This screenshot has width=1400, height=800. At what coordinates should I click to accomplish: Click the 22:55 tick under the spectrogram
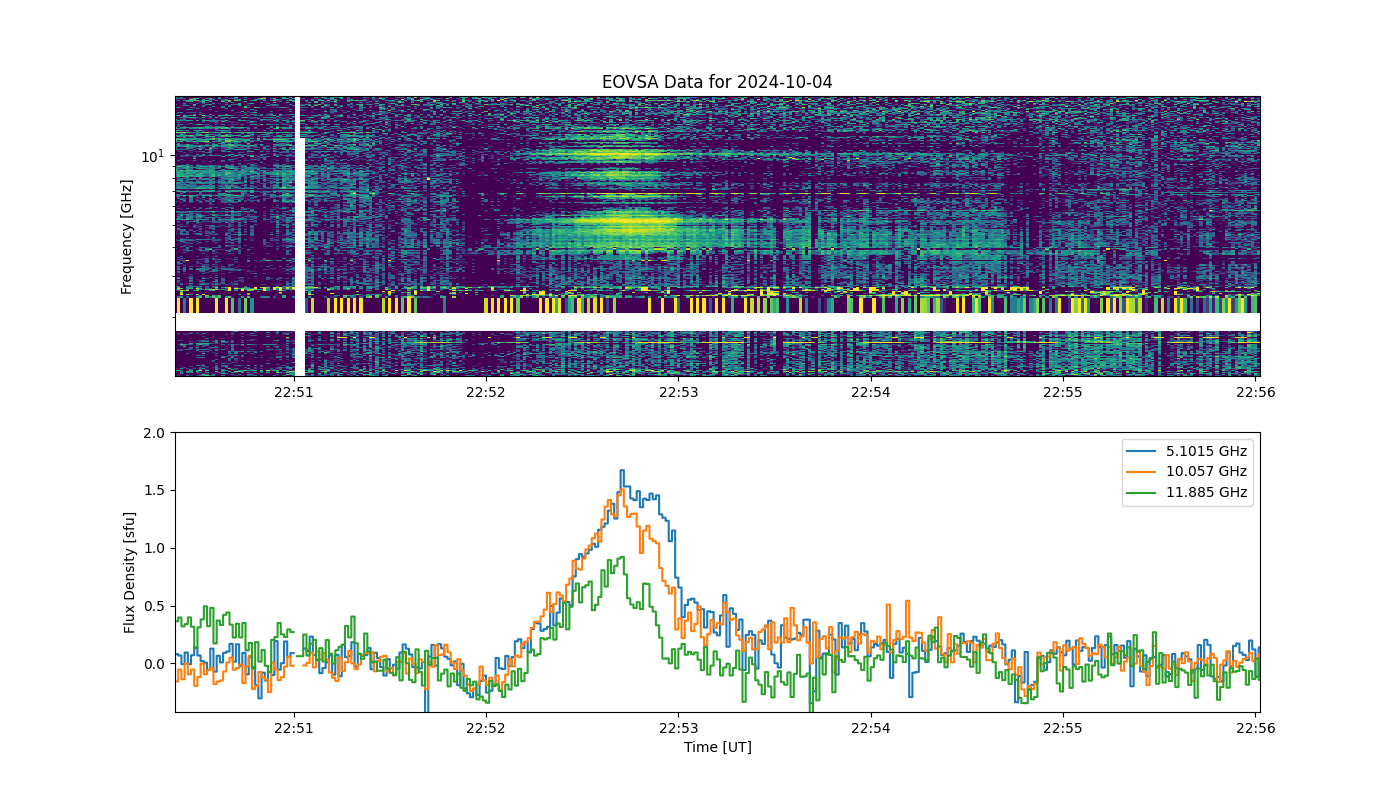tap(1063, 392)
